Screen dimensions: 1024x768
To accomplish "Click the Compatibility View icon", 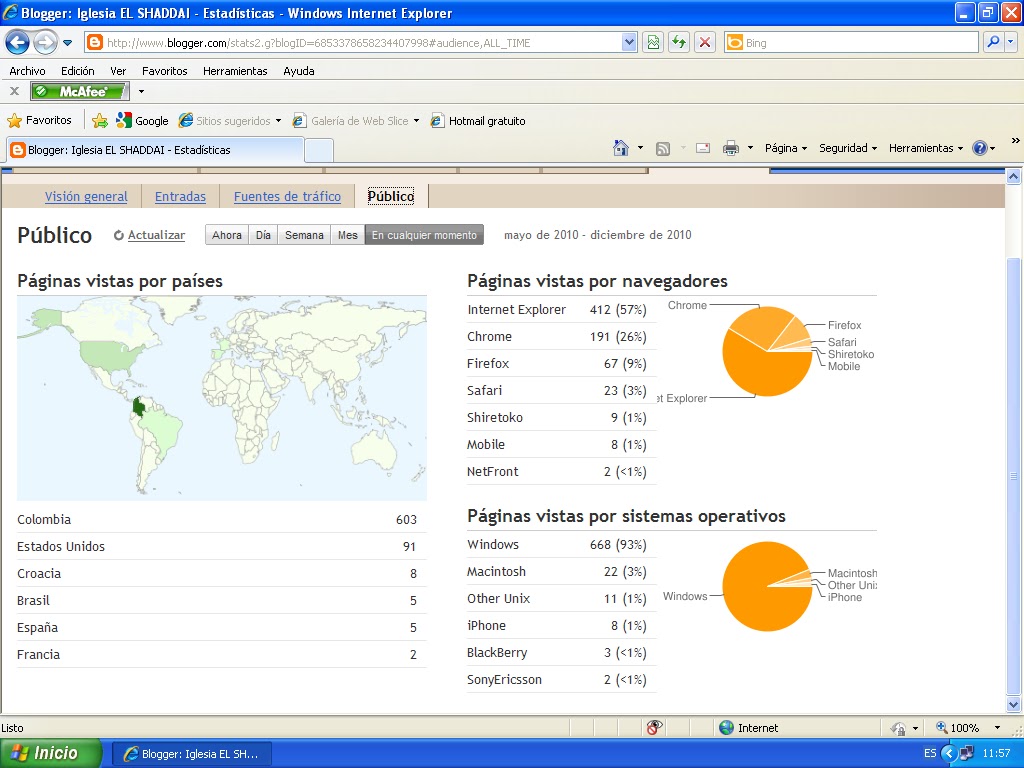I will (x=653, y=42).
